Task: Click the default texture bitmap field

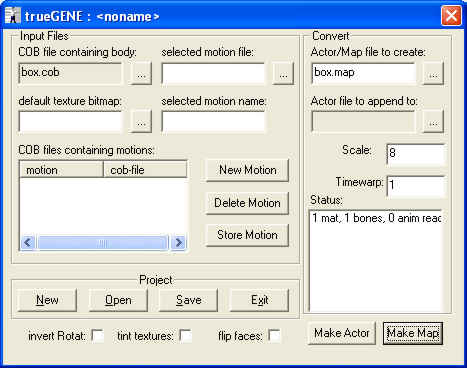Action: pyautogui.click(x=70, y=122)
